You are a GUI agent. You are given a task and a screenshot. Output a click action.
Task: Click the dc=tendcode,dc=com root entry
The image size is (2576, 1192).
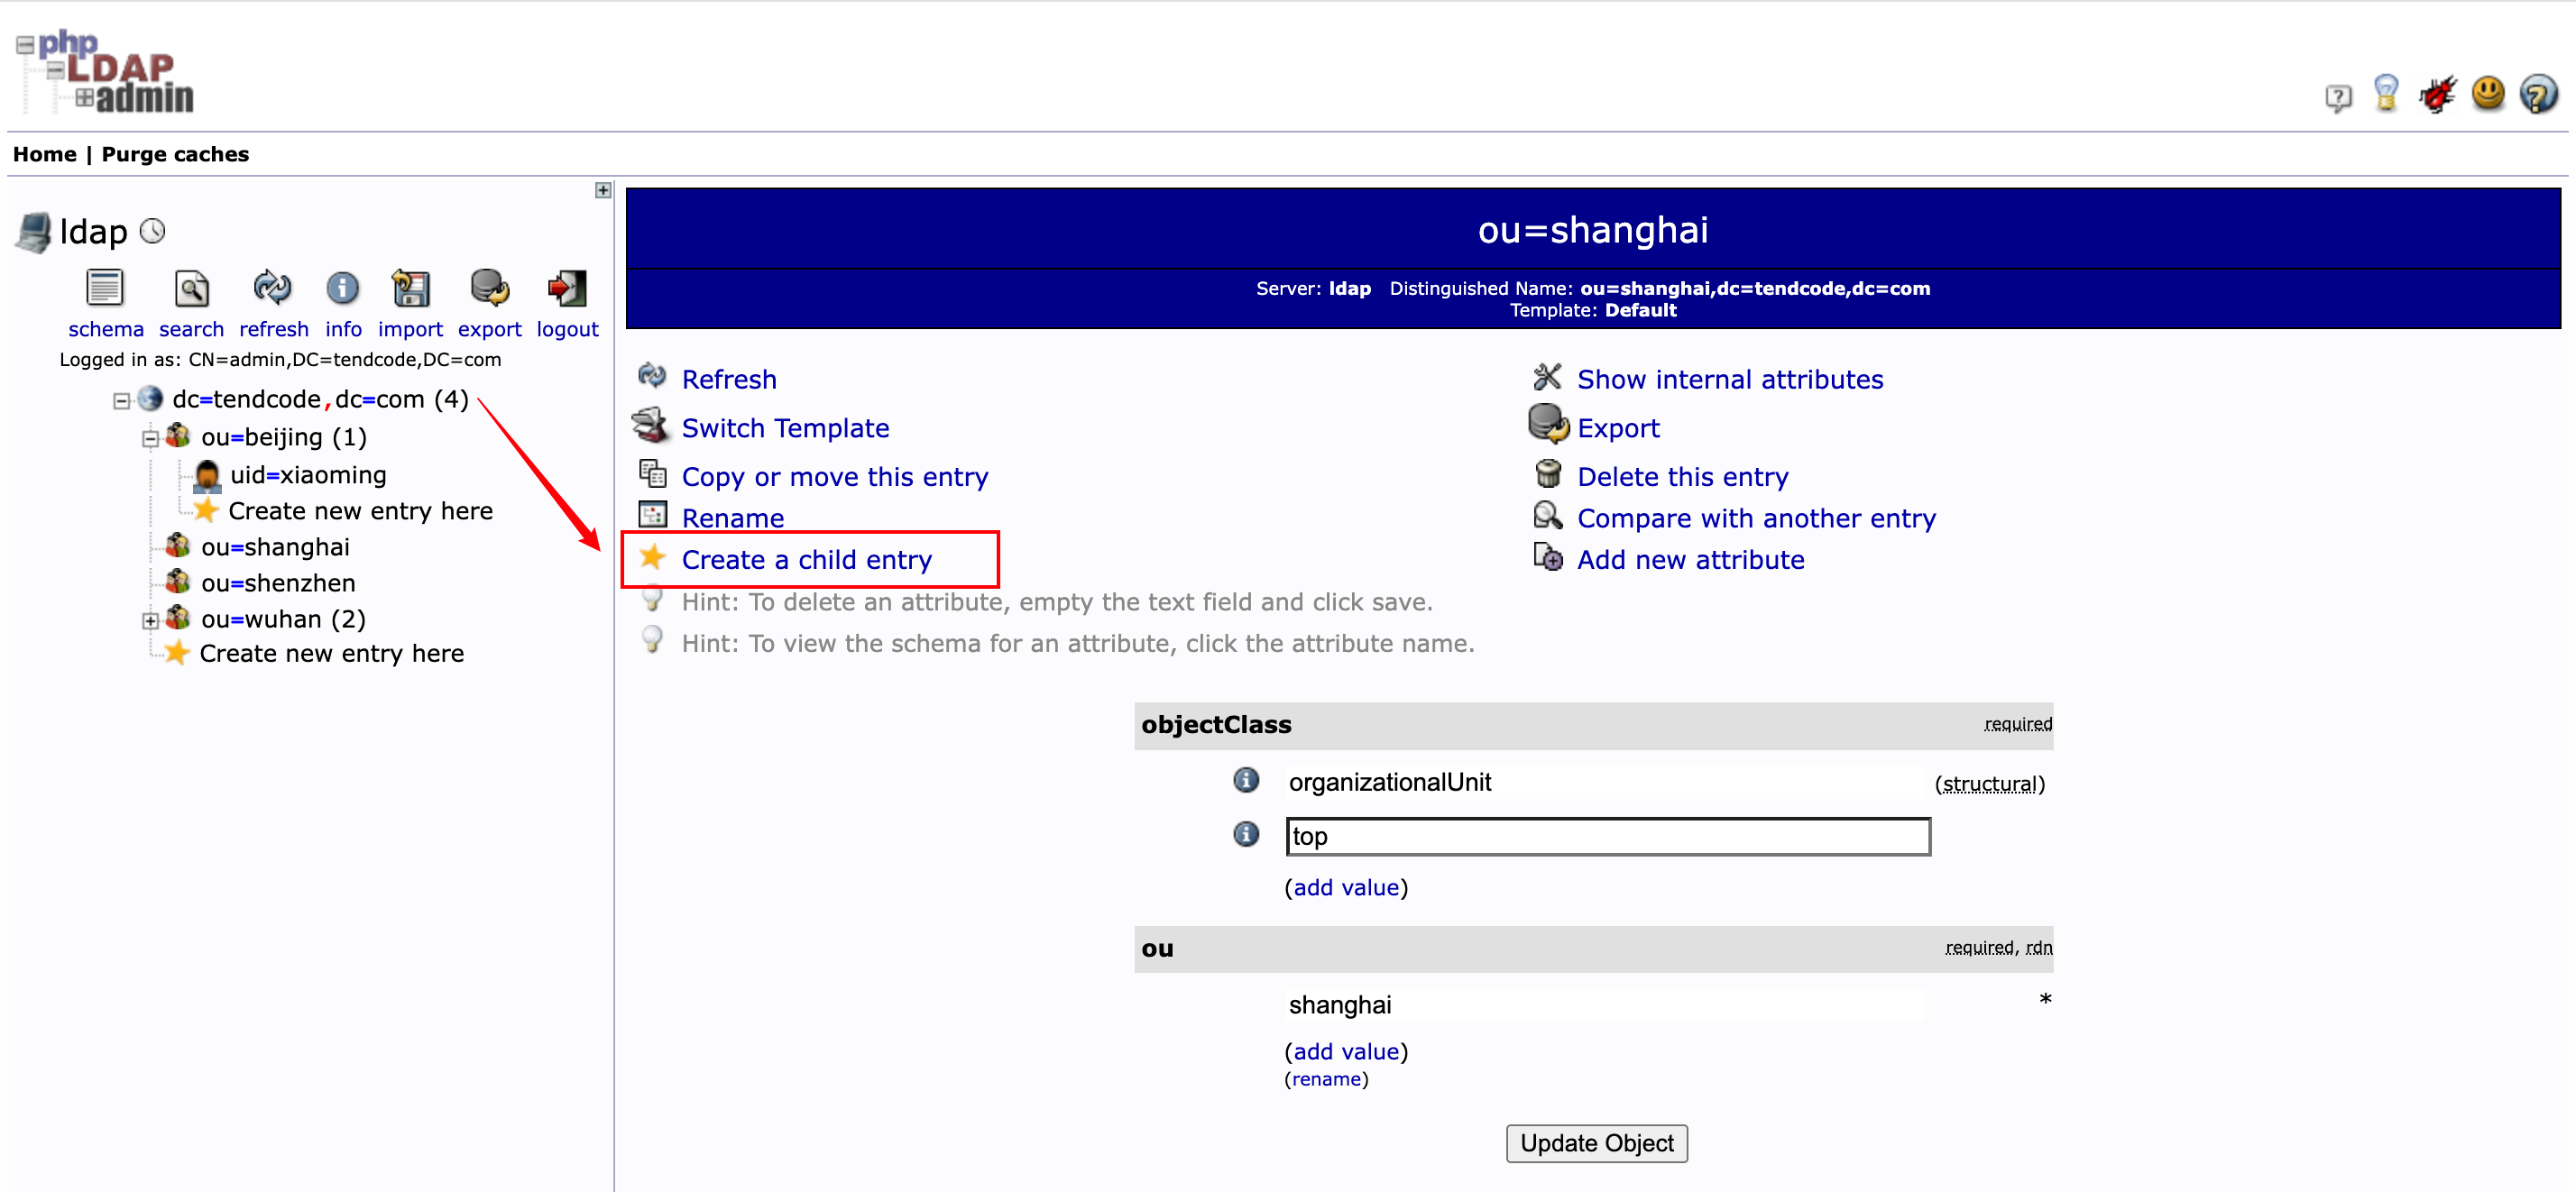[x=320, y=399]
